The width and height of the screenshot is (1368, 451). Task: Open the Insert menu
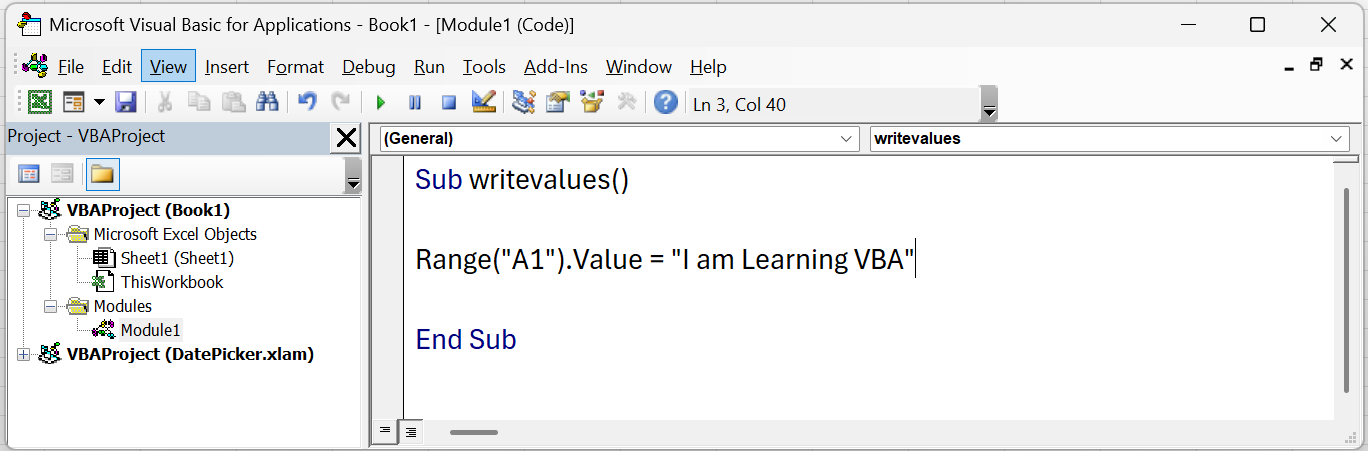click(x=227, y=67)
